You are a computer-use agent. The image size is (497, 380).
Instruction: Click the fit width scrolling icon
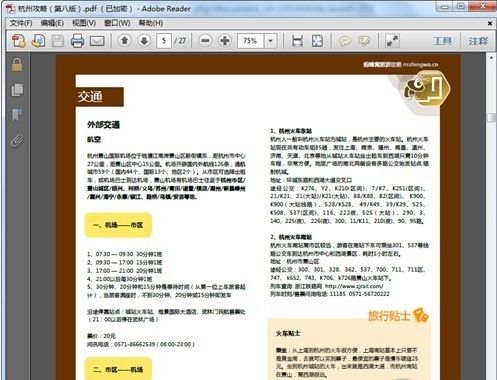297,41
